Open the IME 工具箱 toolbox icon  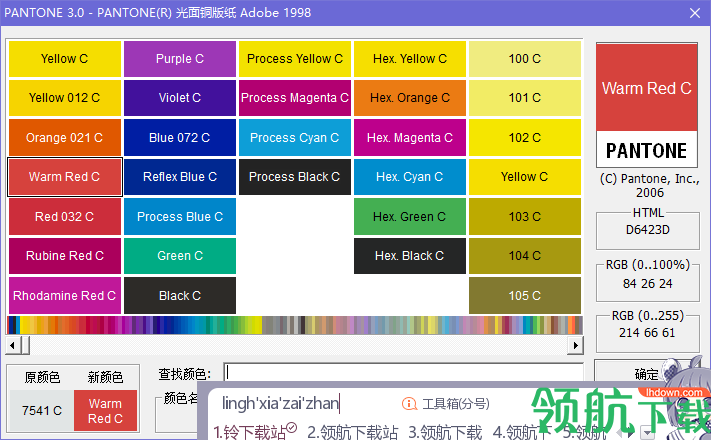409,403
